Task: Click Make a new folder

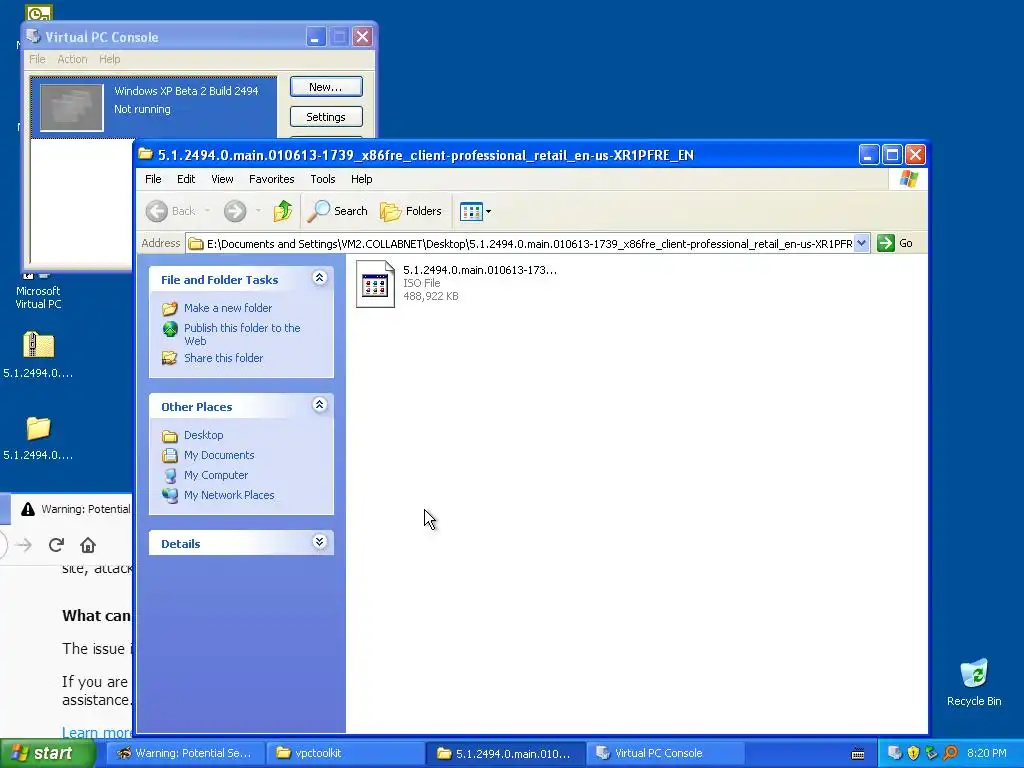Action: tap(227, 308)
